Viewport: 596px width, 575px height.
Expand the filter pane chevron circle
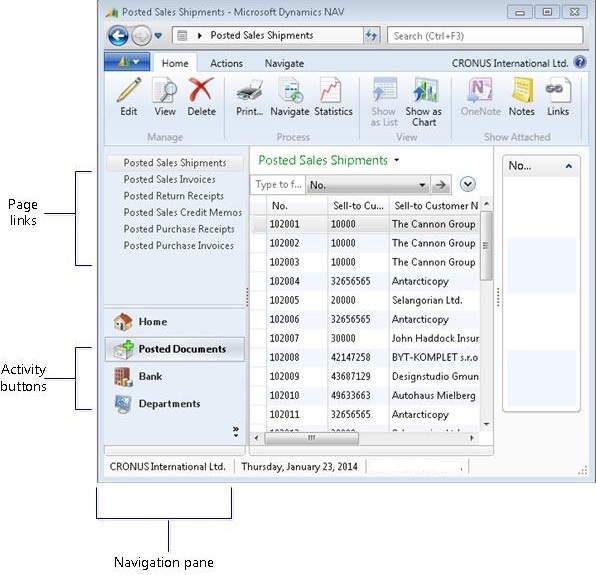click(x=467, y=184)
